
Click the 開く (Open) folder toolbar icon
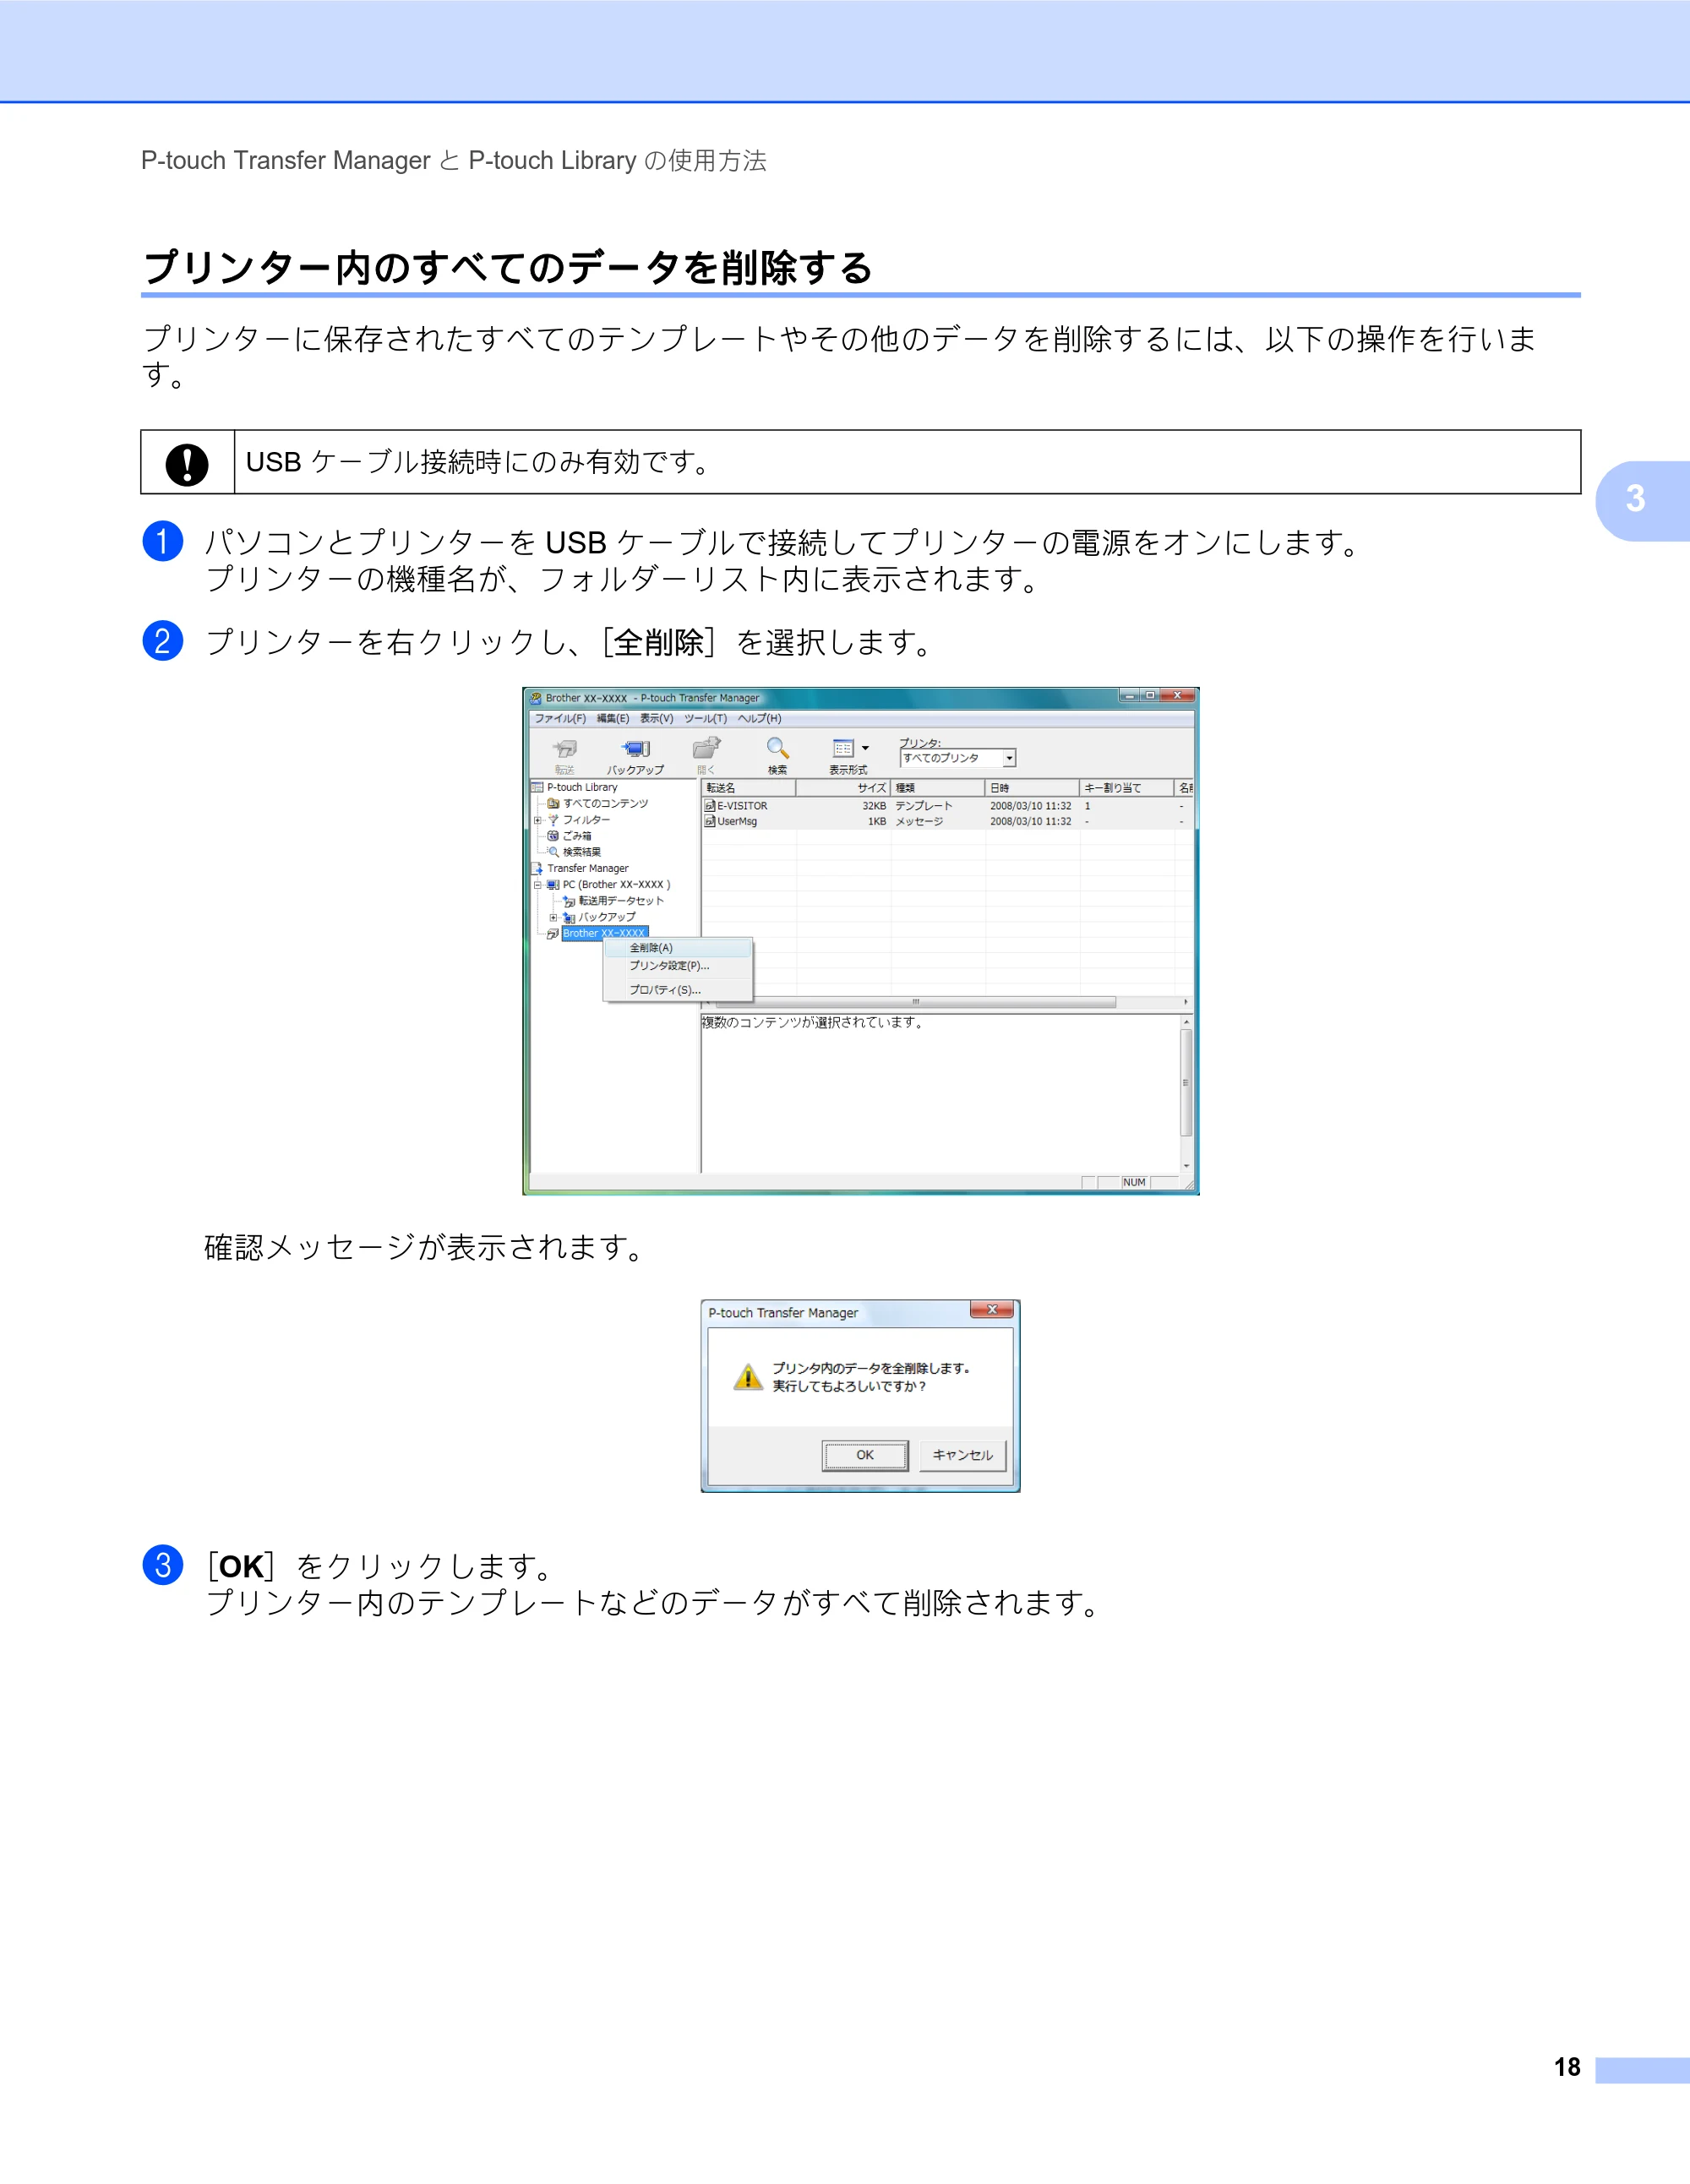pos(706,748)
